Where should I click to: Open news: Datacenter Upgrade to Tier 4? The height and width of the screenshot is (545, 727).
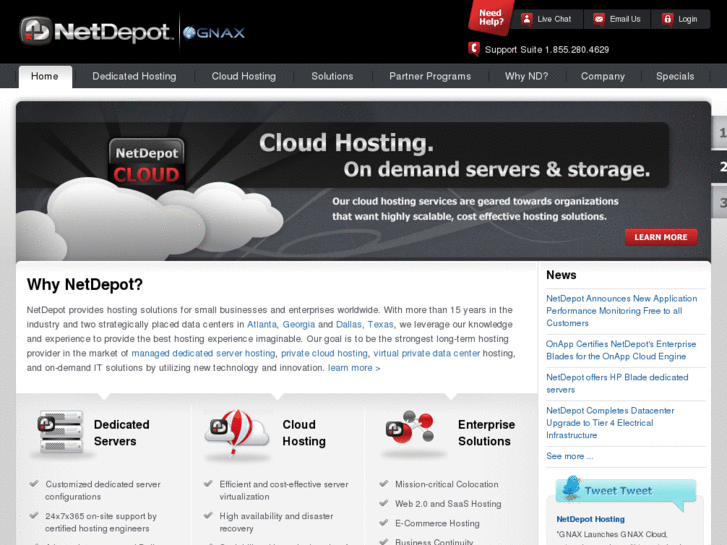click(610, 423)
